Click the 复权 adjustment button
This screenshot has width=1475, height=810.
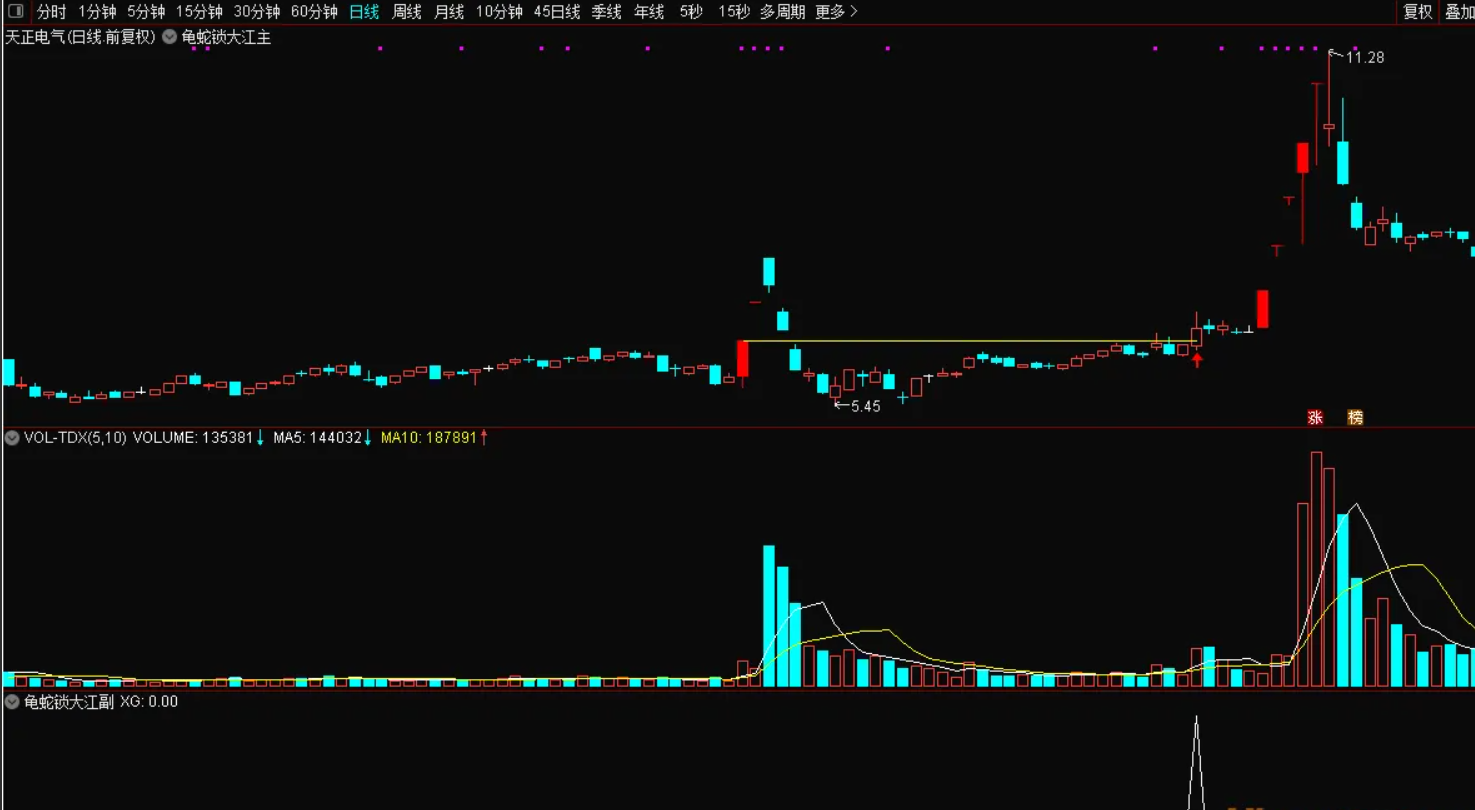[1418, 12]
